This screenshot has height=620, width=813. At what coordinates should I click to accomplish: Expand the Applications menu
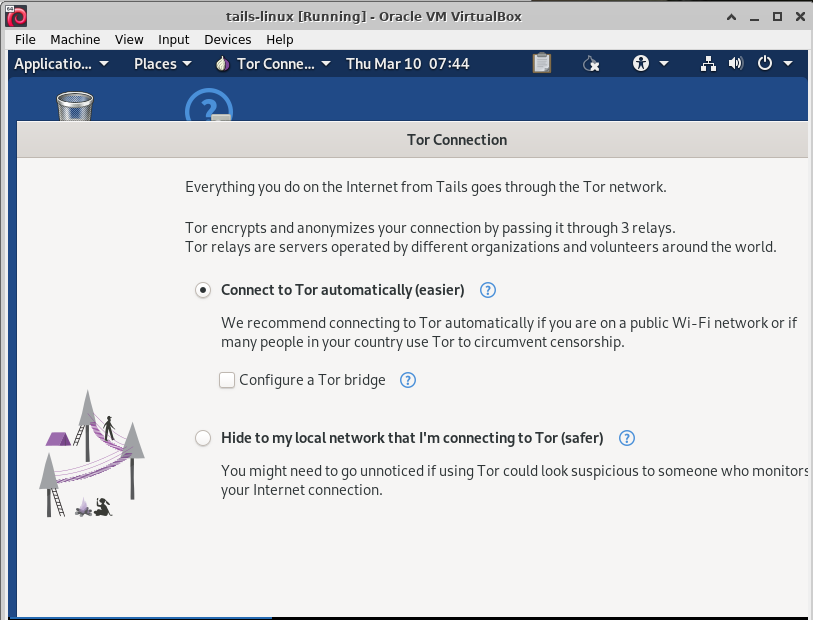[61, 64]
